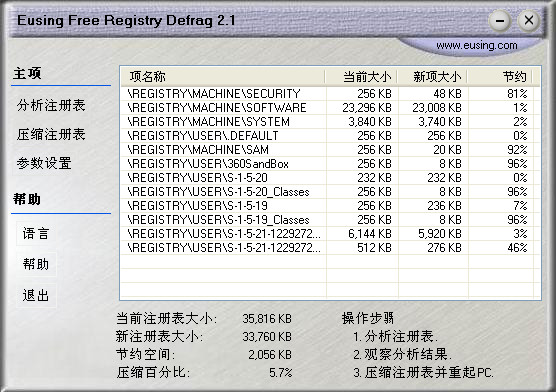Image resolution: width=556 pixels, height=392 pixels.
Task: Click 压缩注册表 in the sidebar
Action: click(x=51, y=134)
